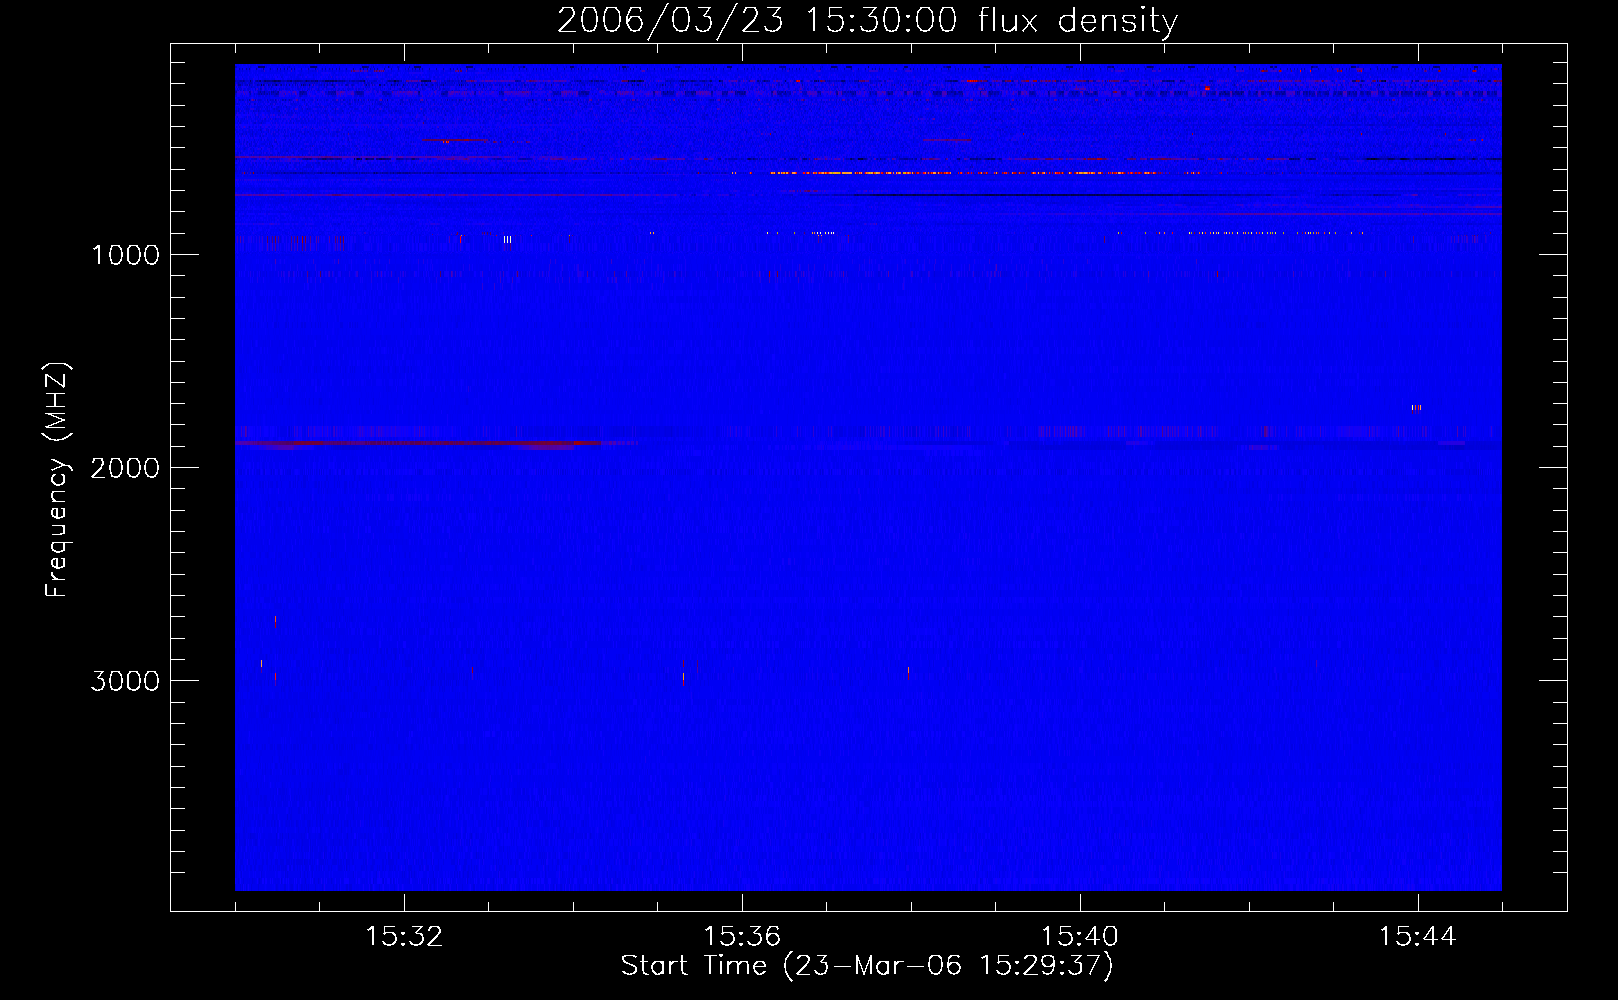Click the dark horizontal line near the spectrogram top
The height and width of the screenshot is (1000, 1618).
(868, 81)
